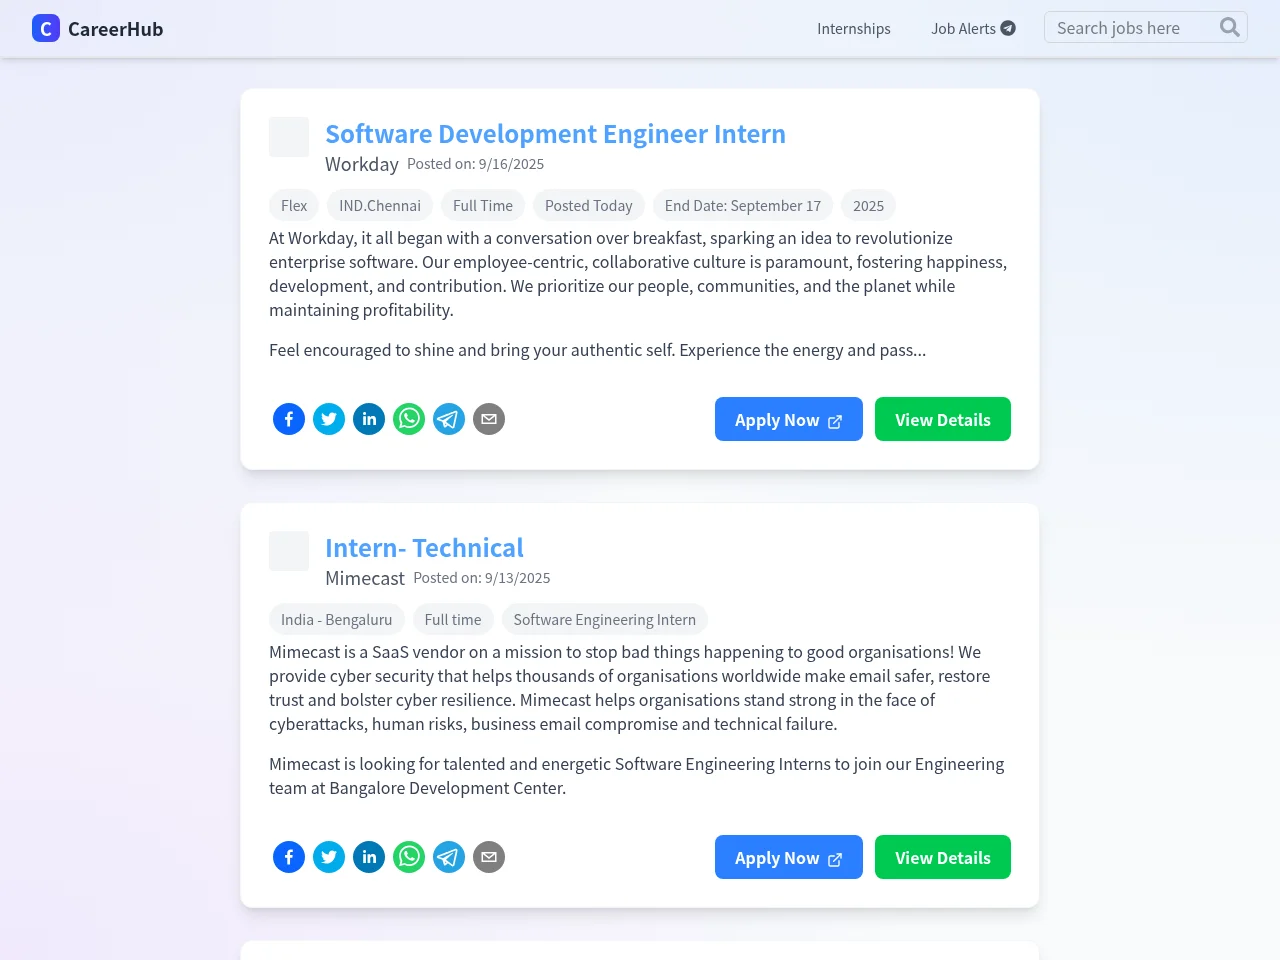The height and width of the screenshot is (960, 1280).
Task: Apply Now for Workday internship
Action: (x=789, y=419)
